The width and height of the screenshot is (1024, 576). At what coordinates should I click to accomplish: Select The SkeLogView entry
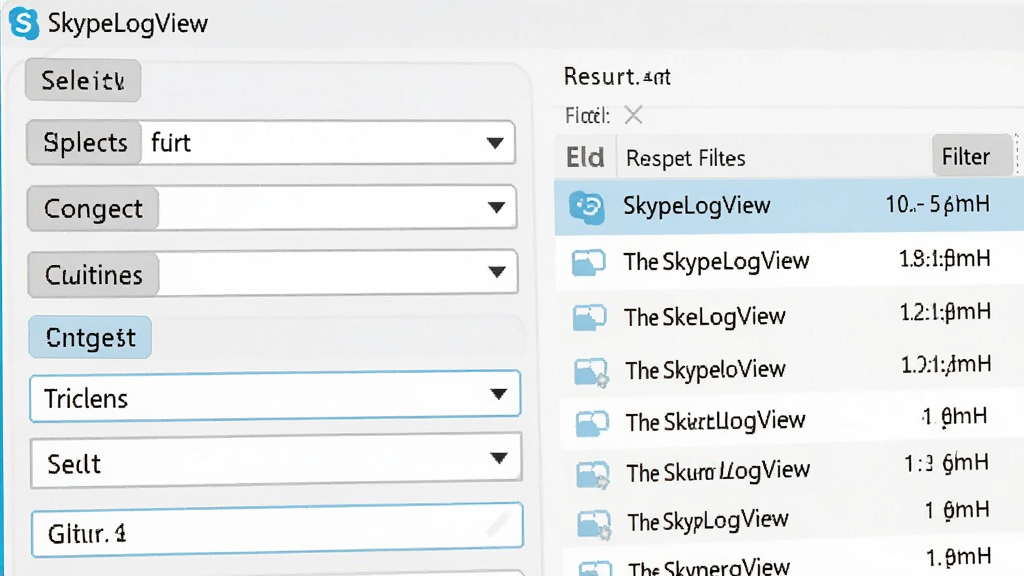[705, 317]
